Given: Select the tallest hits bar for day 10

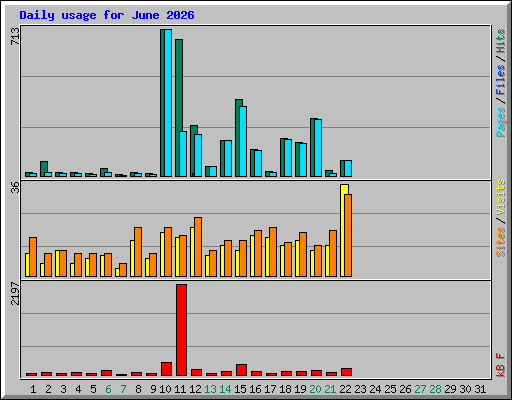Looking at the screenshot, I should pos(162,103).
